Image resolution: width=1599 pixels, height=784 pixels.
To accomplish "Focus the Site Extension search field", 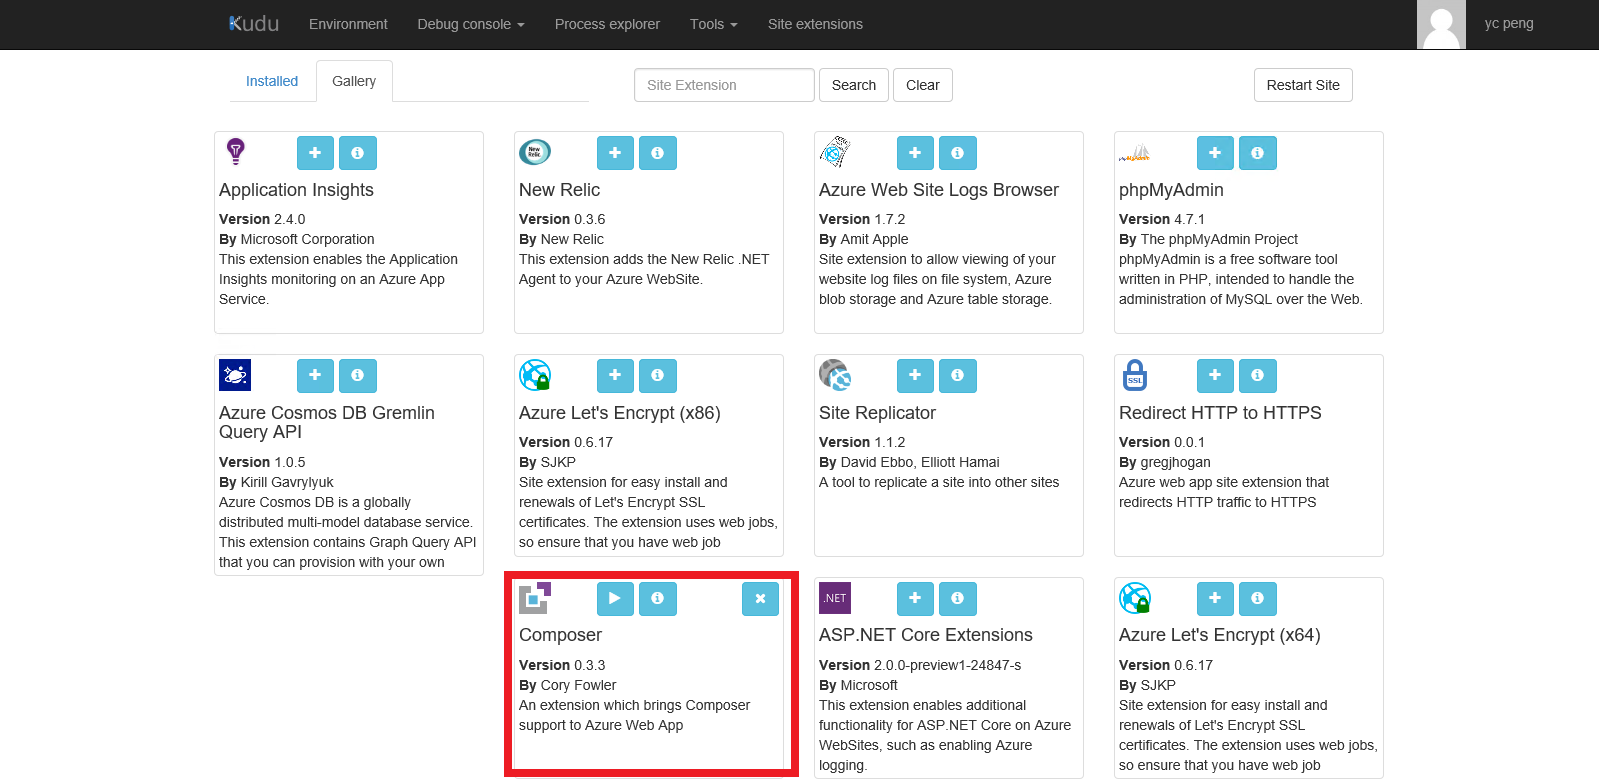I will 724,85.
